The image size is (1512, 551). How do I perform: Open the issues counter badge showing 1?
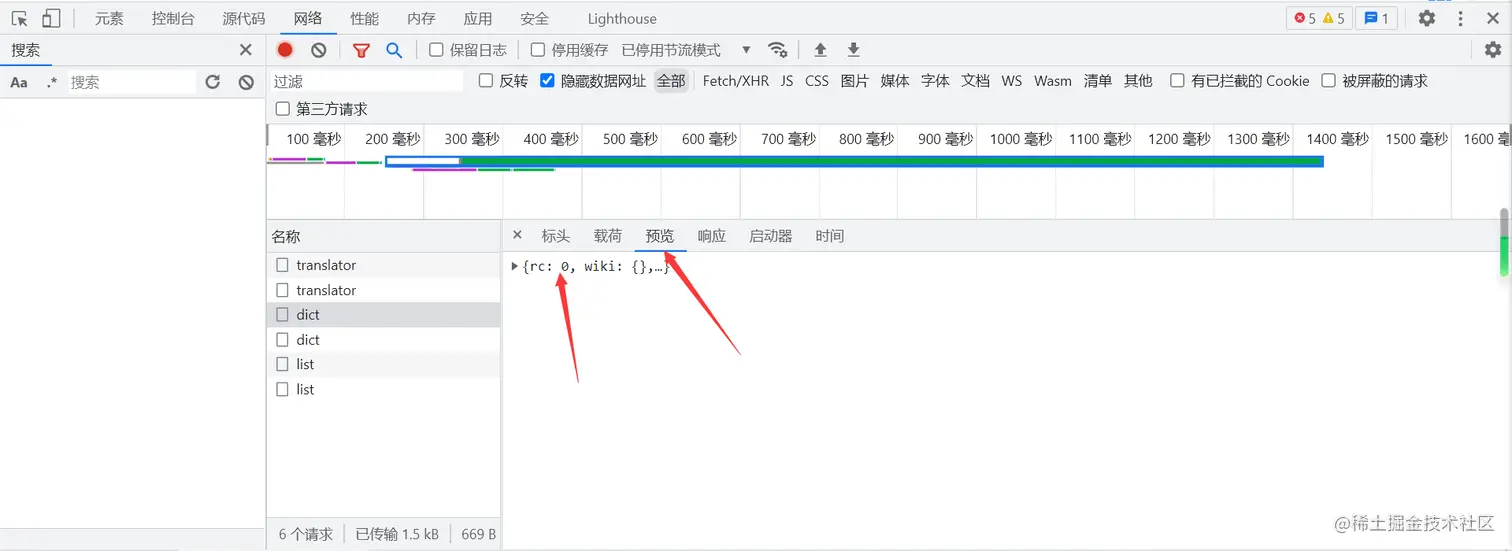[1376, 18]
